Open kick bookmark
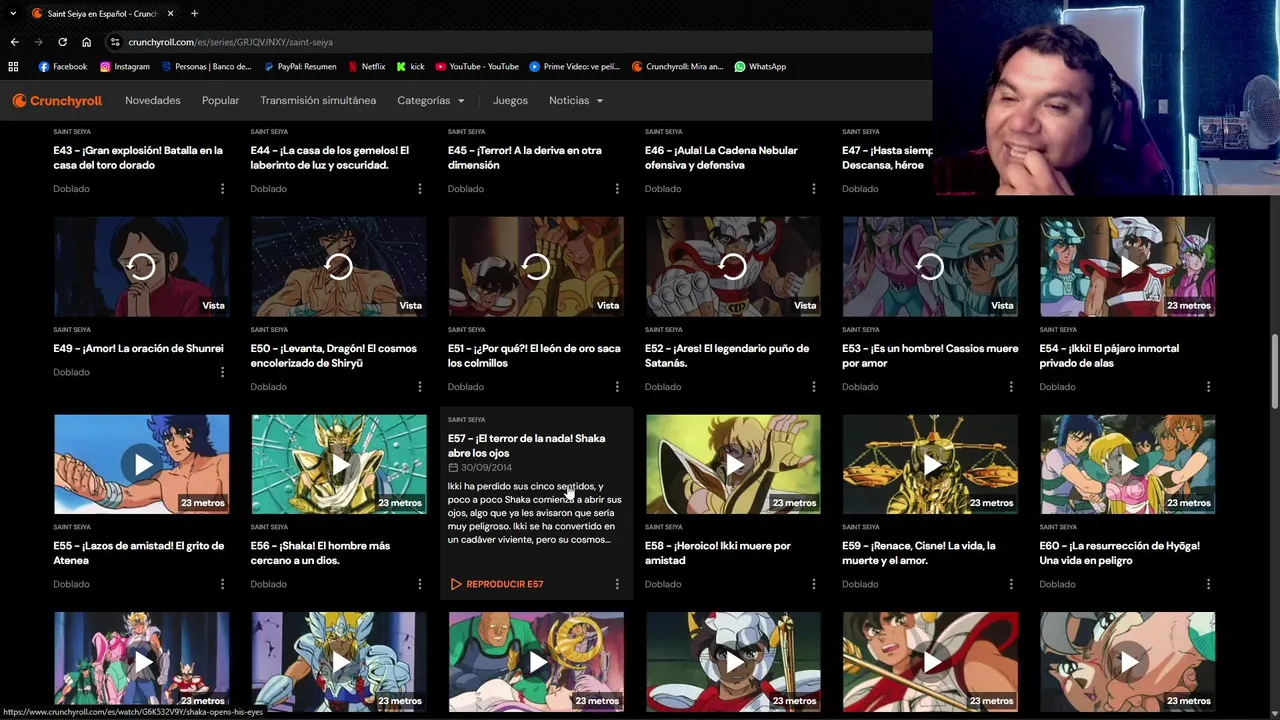The height and width of the screenshot is (720, 1280). 410,67
